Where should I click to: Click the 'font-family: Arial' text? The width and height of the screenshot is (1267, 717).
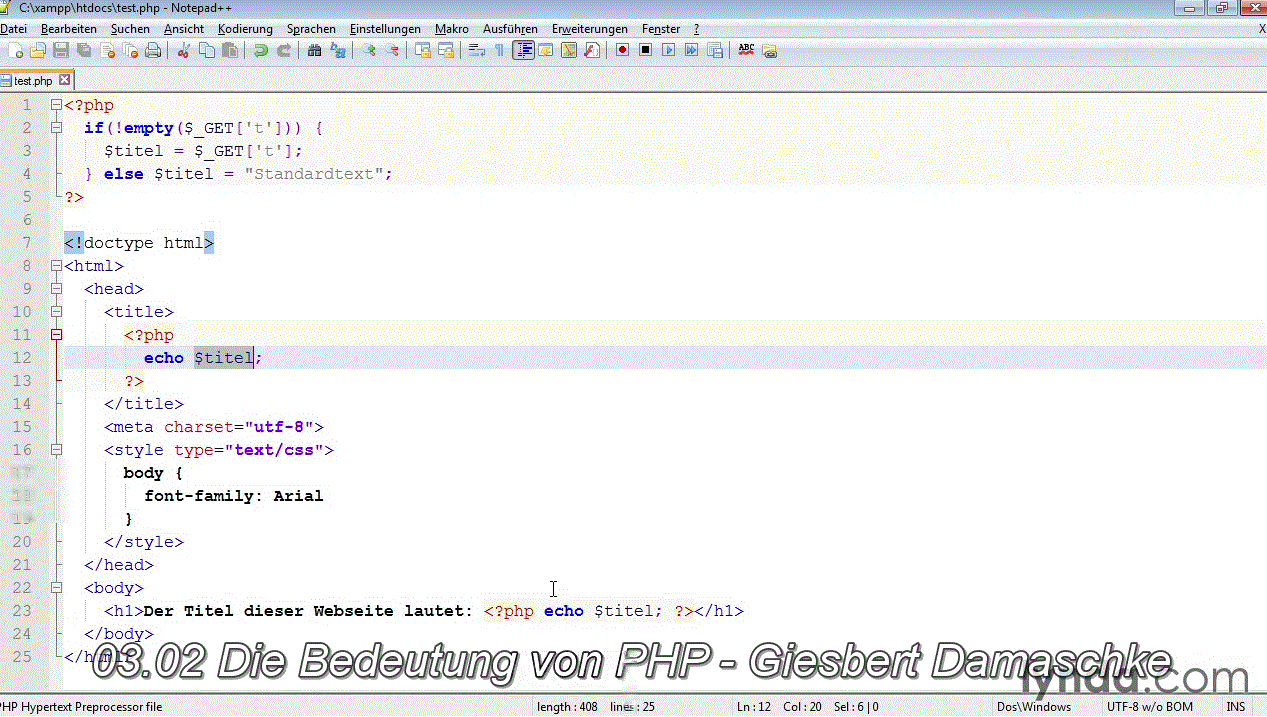234,496
